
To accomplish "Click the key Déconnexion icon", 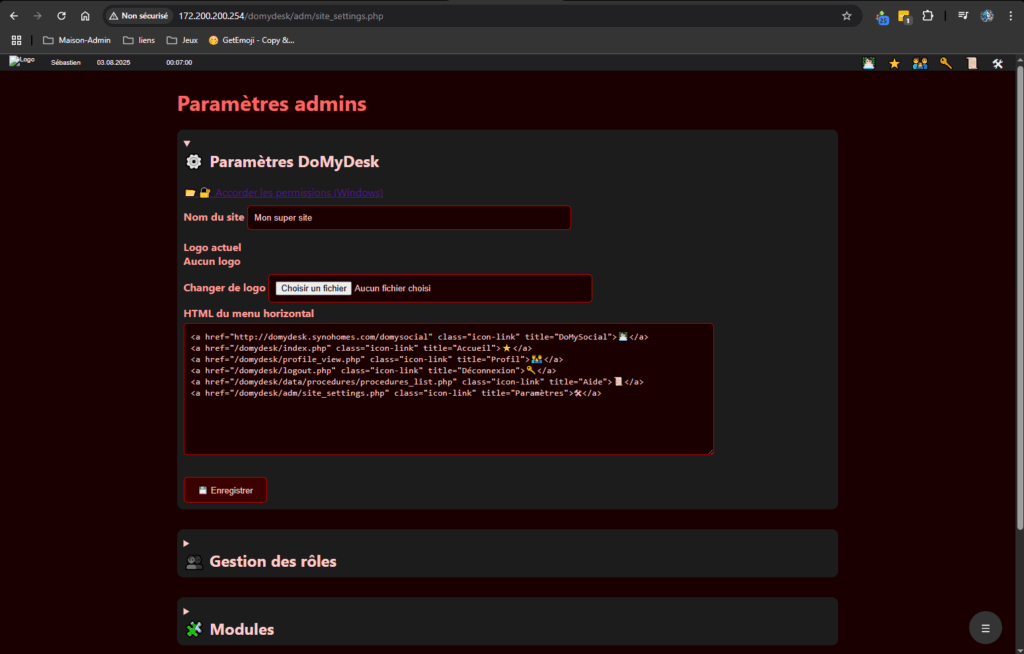I will click(946, 63).
